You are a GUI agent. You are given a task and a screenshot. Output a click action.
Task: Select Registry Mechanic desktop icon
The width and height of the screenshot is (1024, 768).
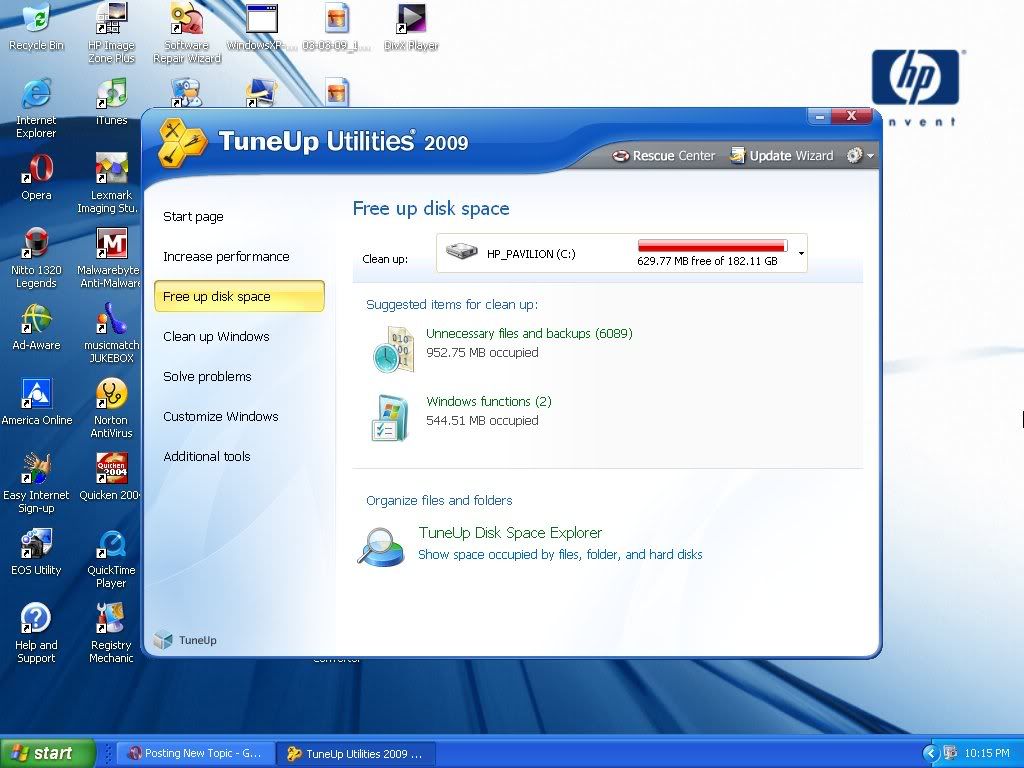[x=111, y=633]
